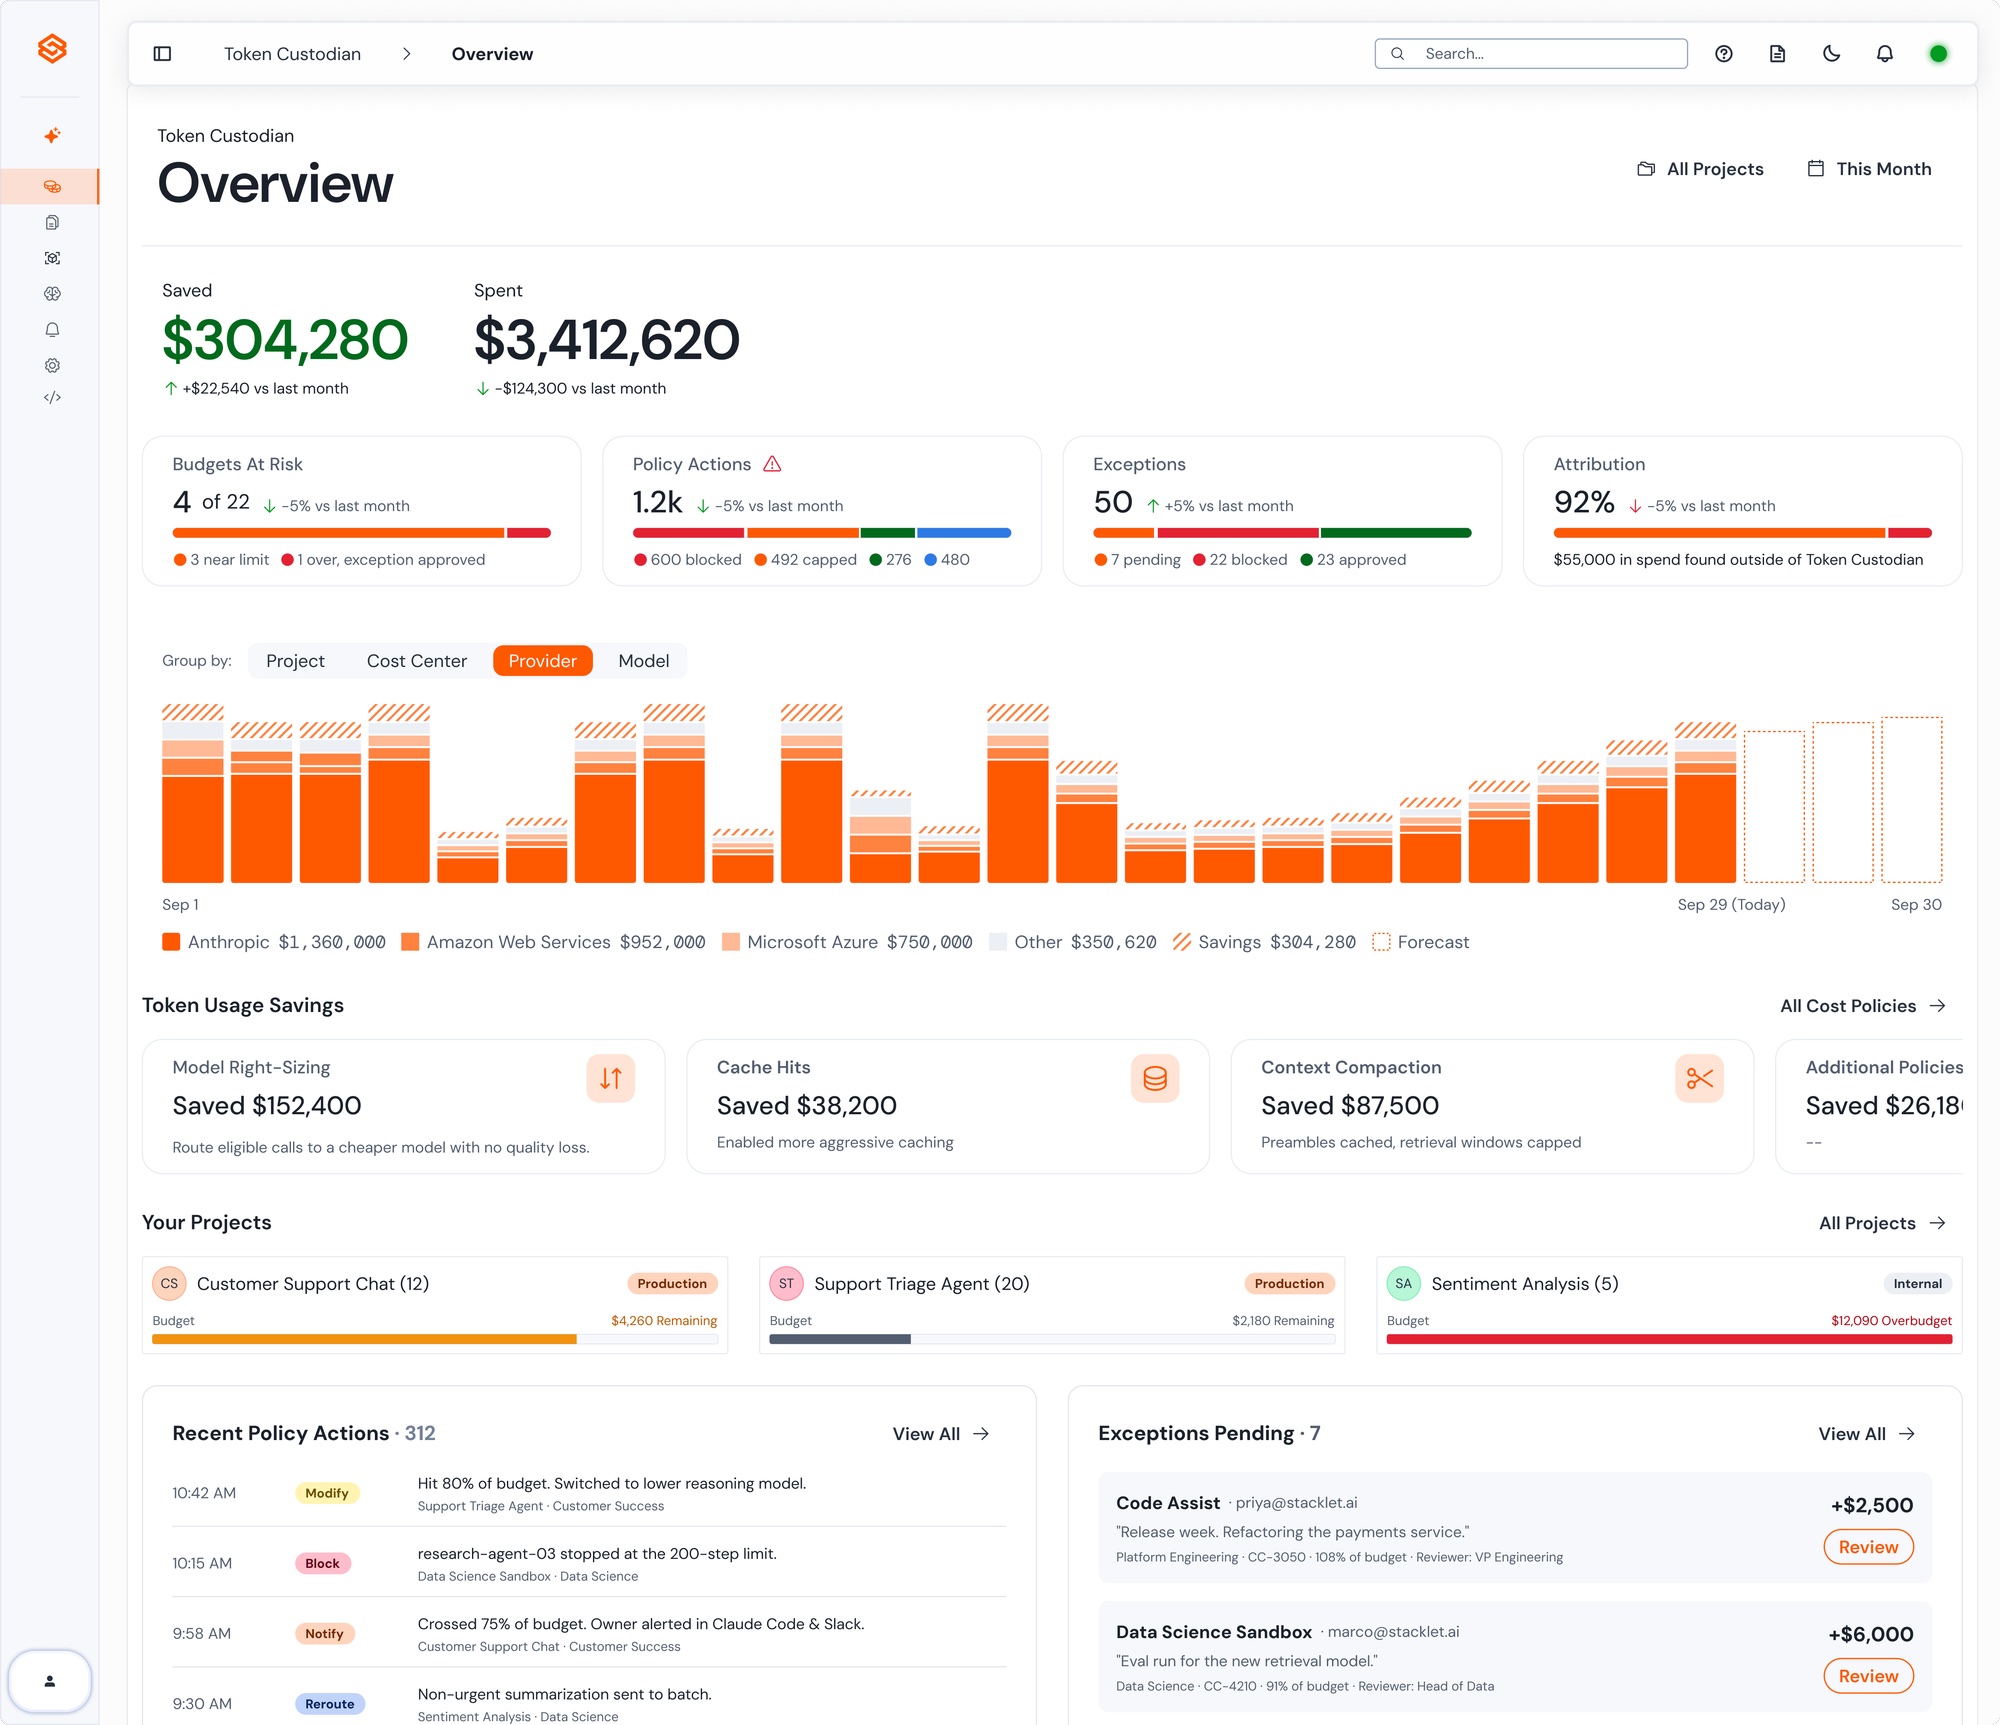This screenshot has width=2000, height=1725.
Task: Click the Reroute tag at 9:30 AM
Action: pyautogui.click(x=330, y=1704)
